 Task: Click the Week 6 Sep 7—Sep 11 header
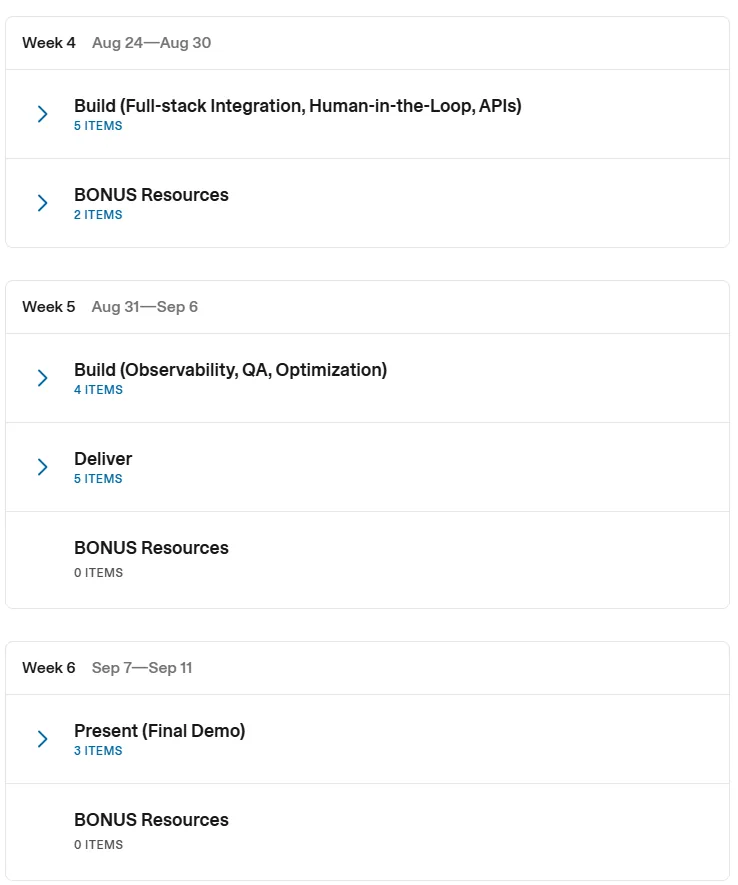107,668
